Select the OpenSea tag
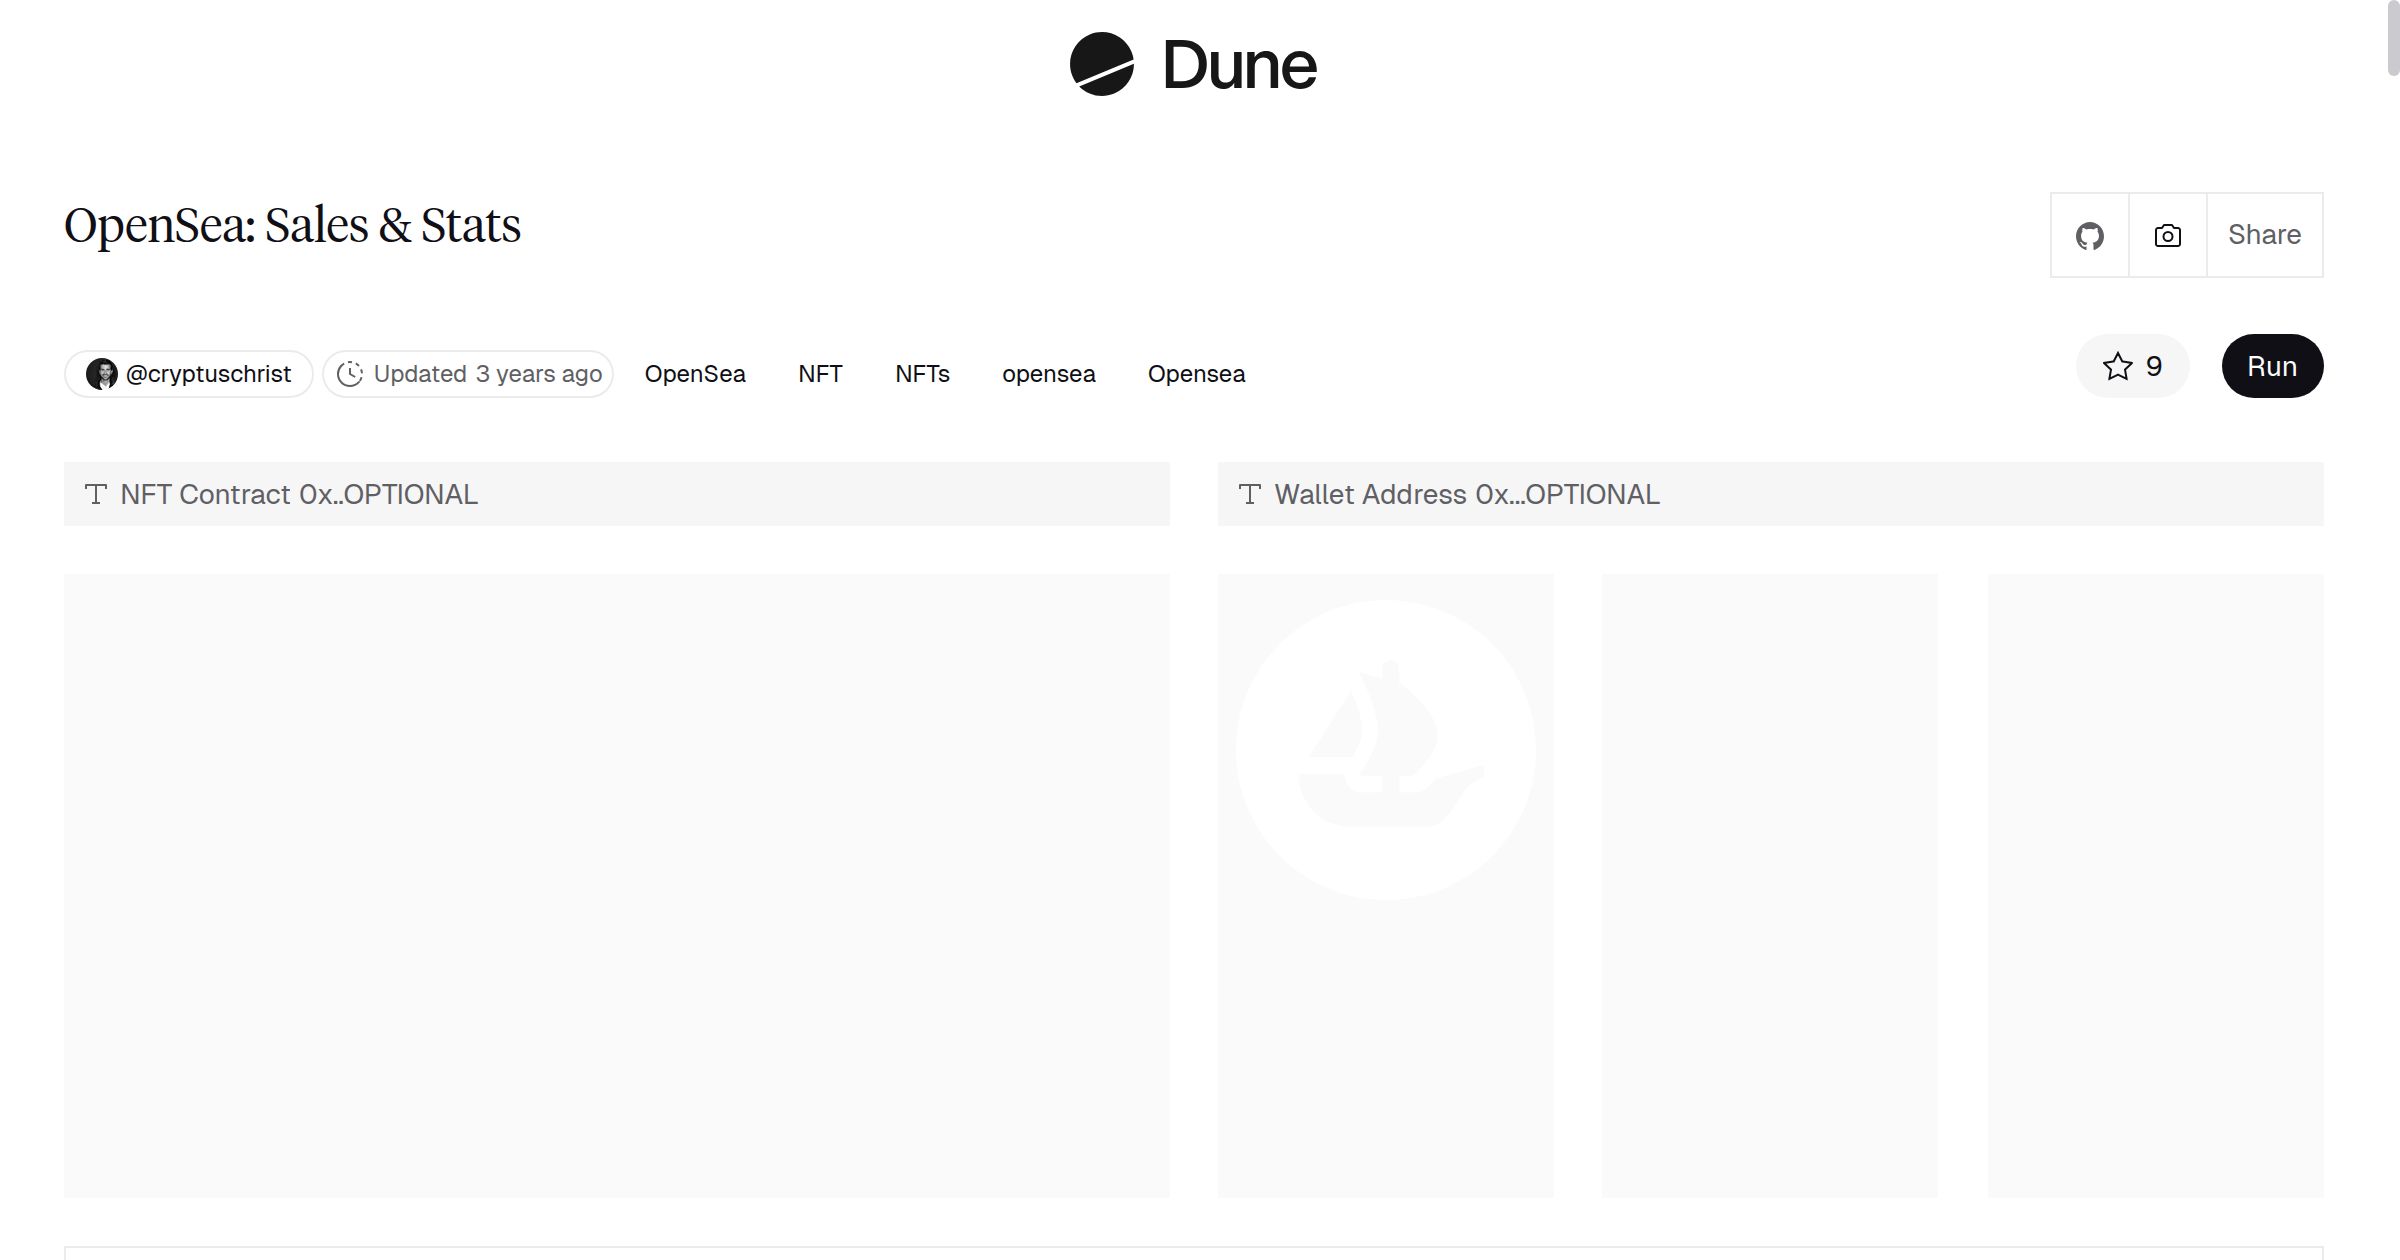Screen dimensions: 2400x1260 [x=695, y=374]
